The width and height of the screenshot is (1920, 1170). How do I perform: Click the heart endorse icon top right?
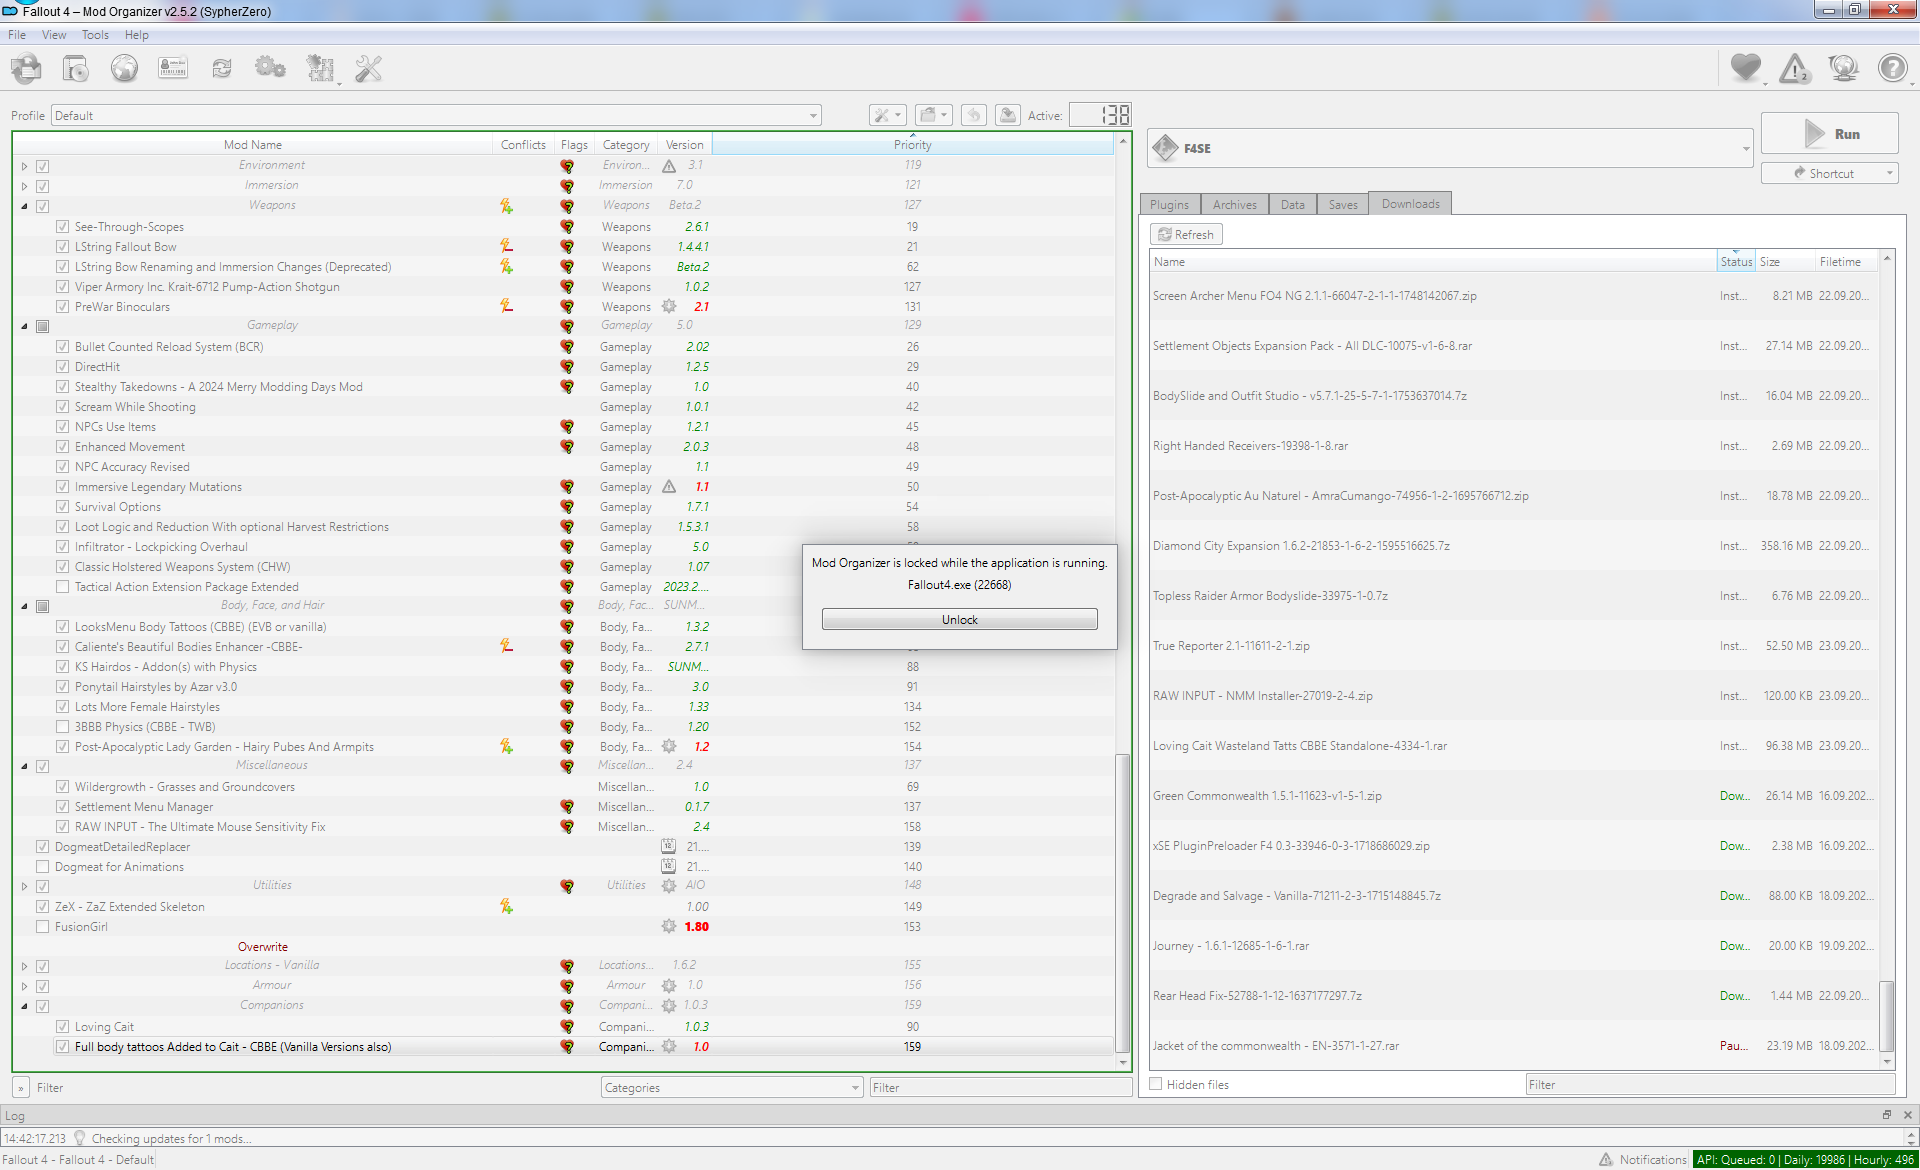tap(1746, 68)
